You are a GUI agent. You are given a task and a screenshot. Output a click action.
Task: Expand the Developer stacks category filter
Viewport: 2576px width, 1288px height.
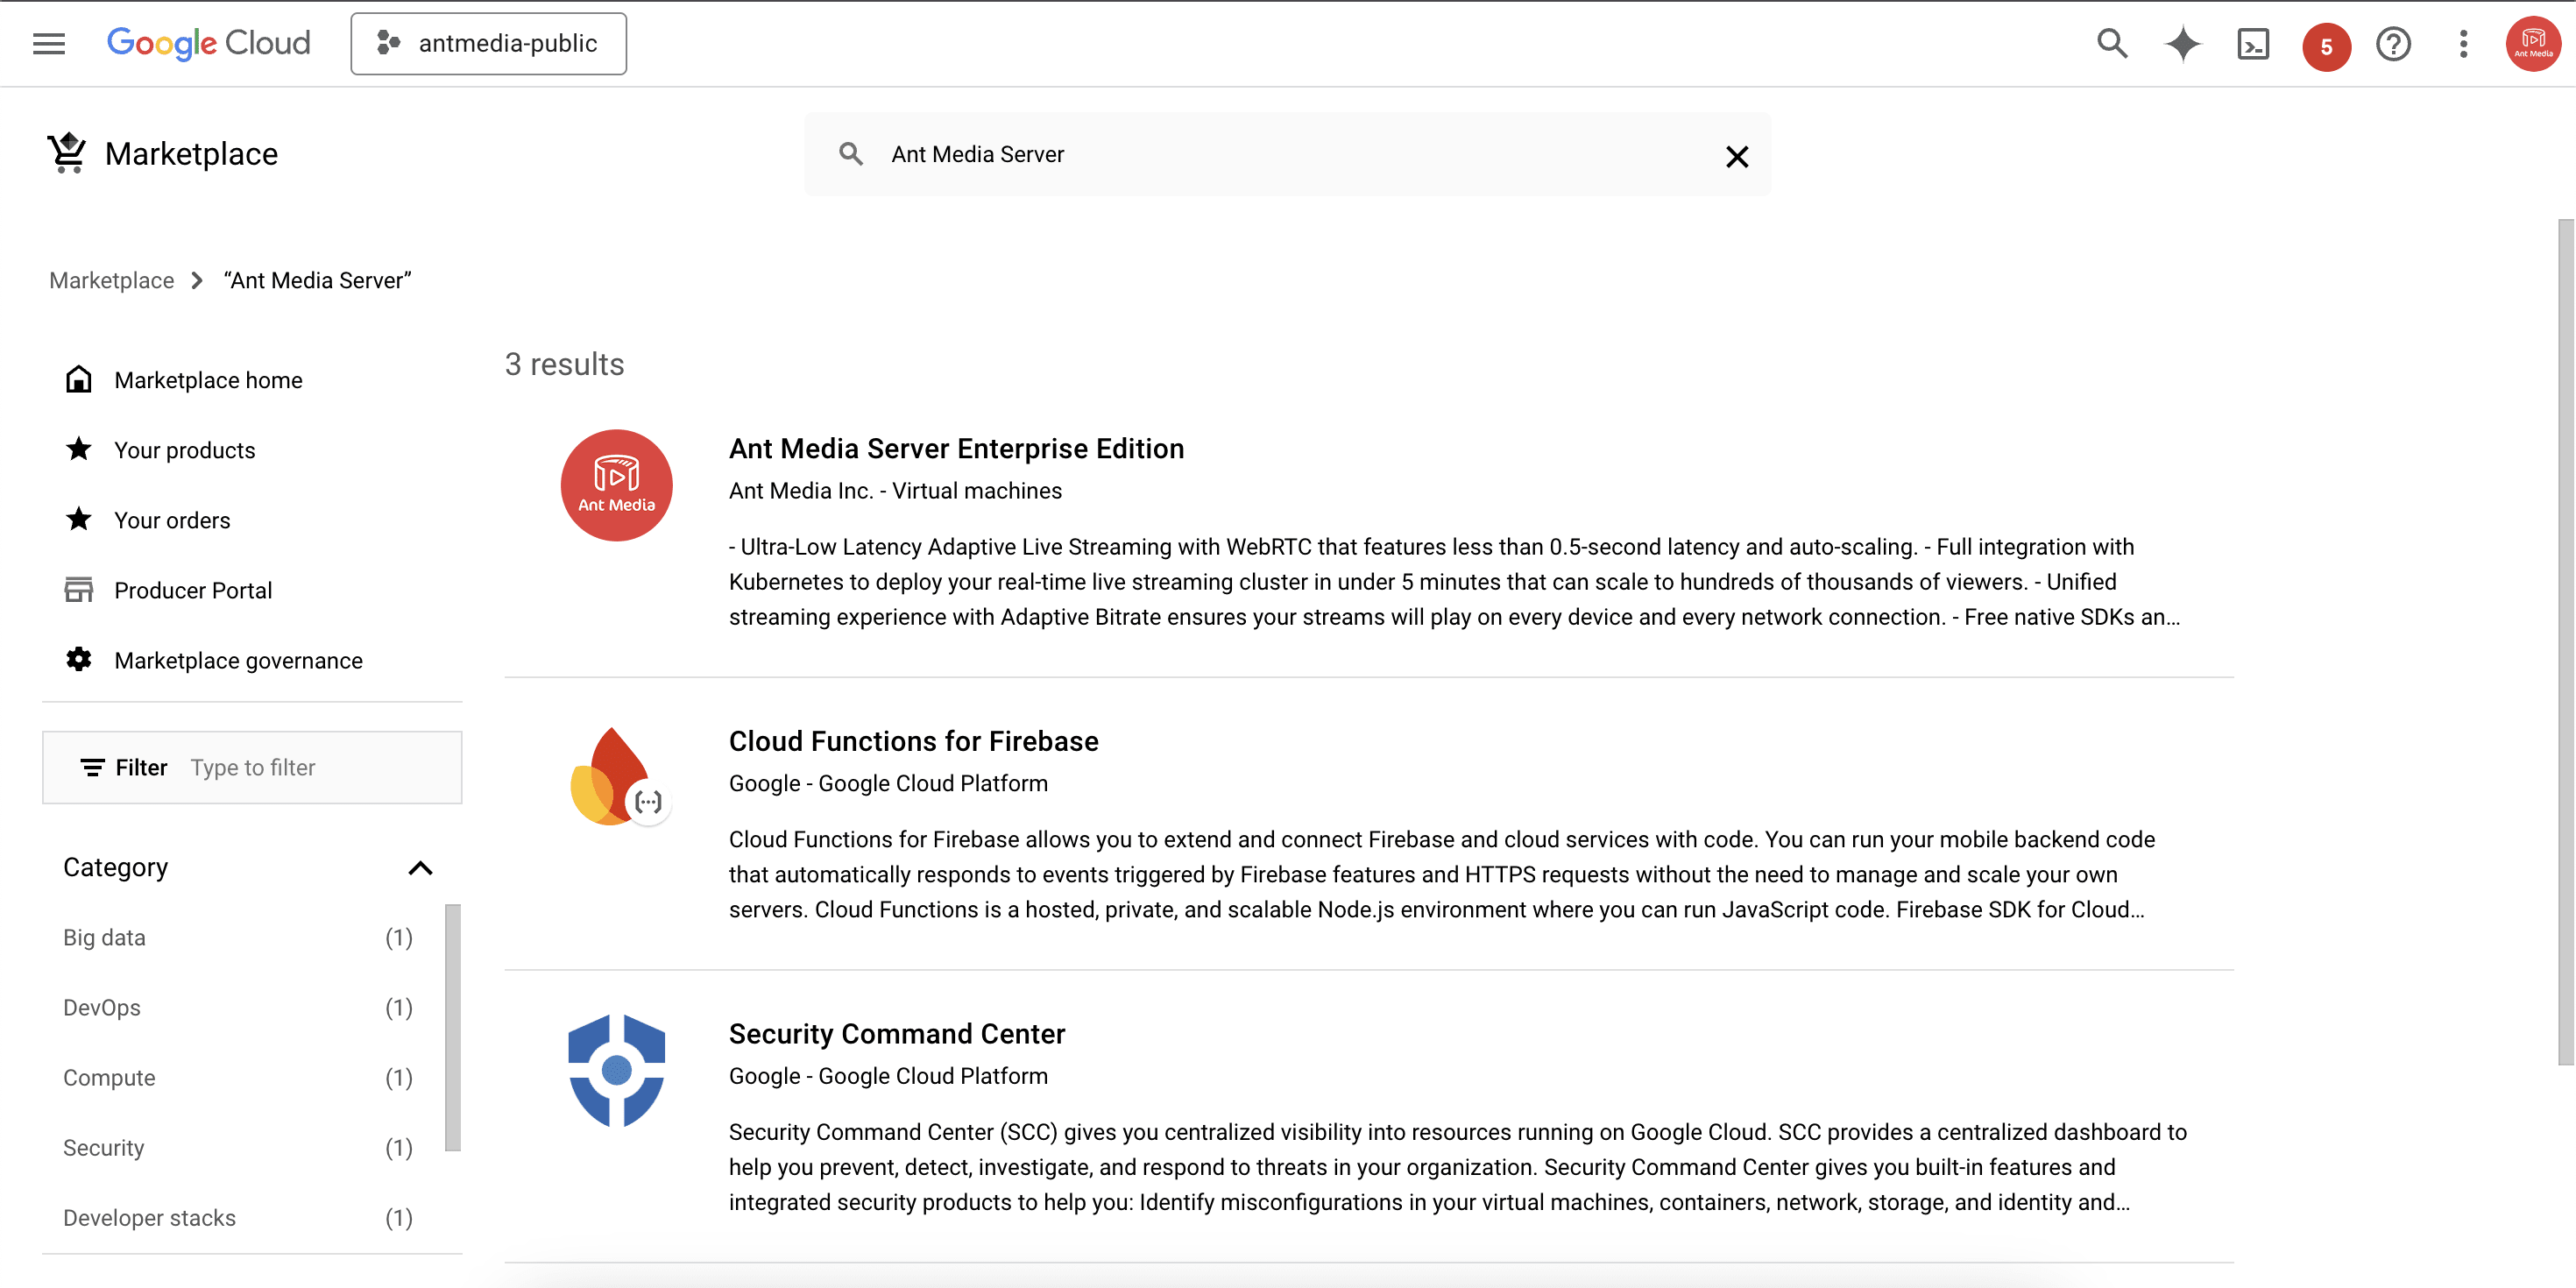coord(150,1217)
